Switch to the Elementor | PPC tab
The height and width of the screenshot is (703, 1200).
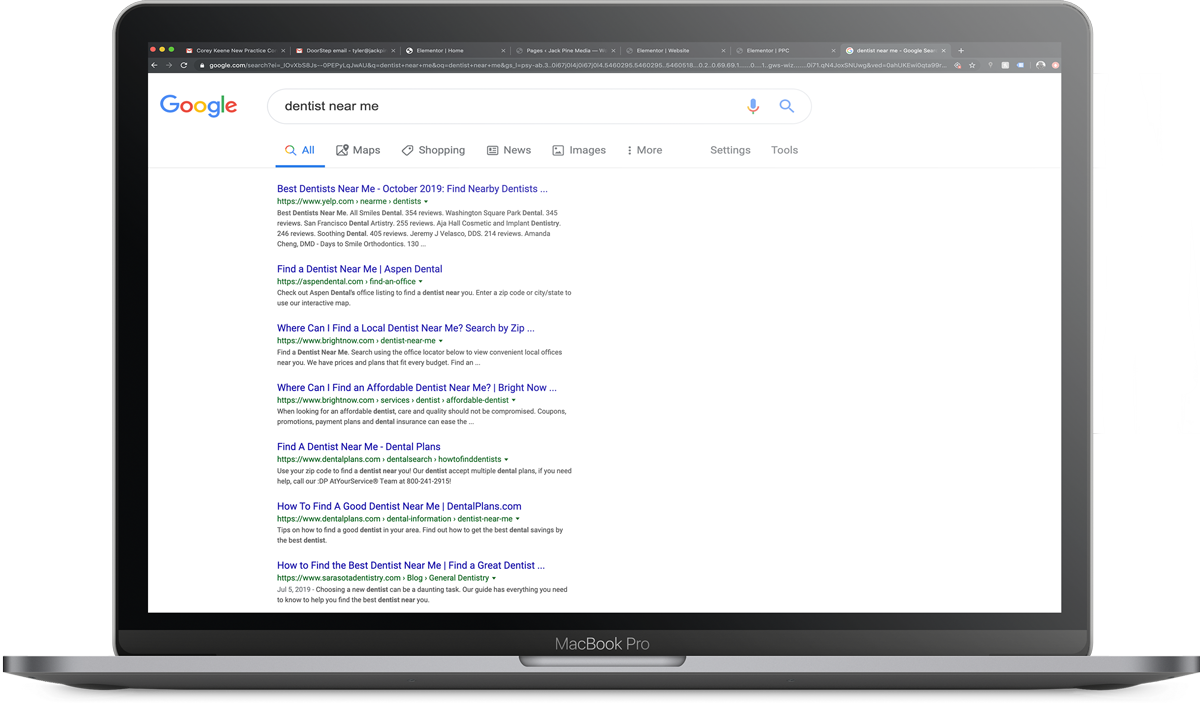[784, 50]
